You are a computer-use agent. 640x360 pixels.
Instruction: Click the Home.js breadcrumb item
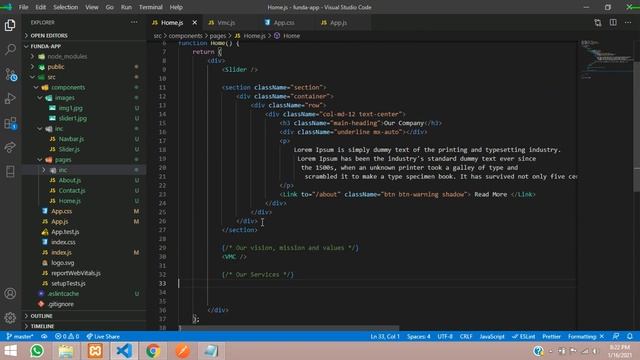pyautogui.click(x=250, y=36)
